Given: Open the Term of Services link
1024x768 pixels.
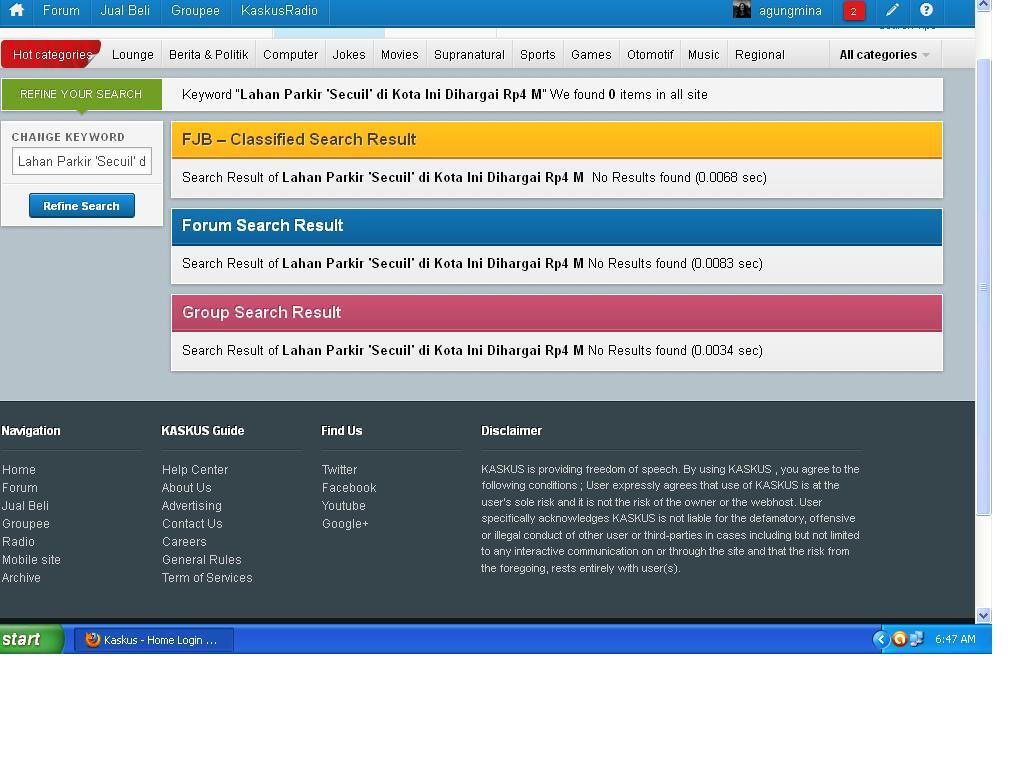Looking at the screenshot, I should click(207, 577).
